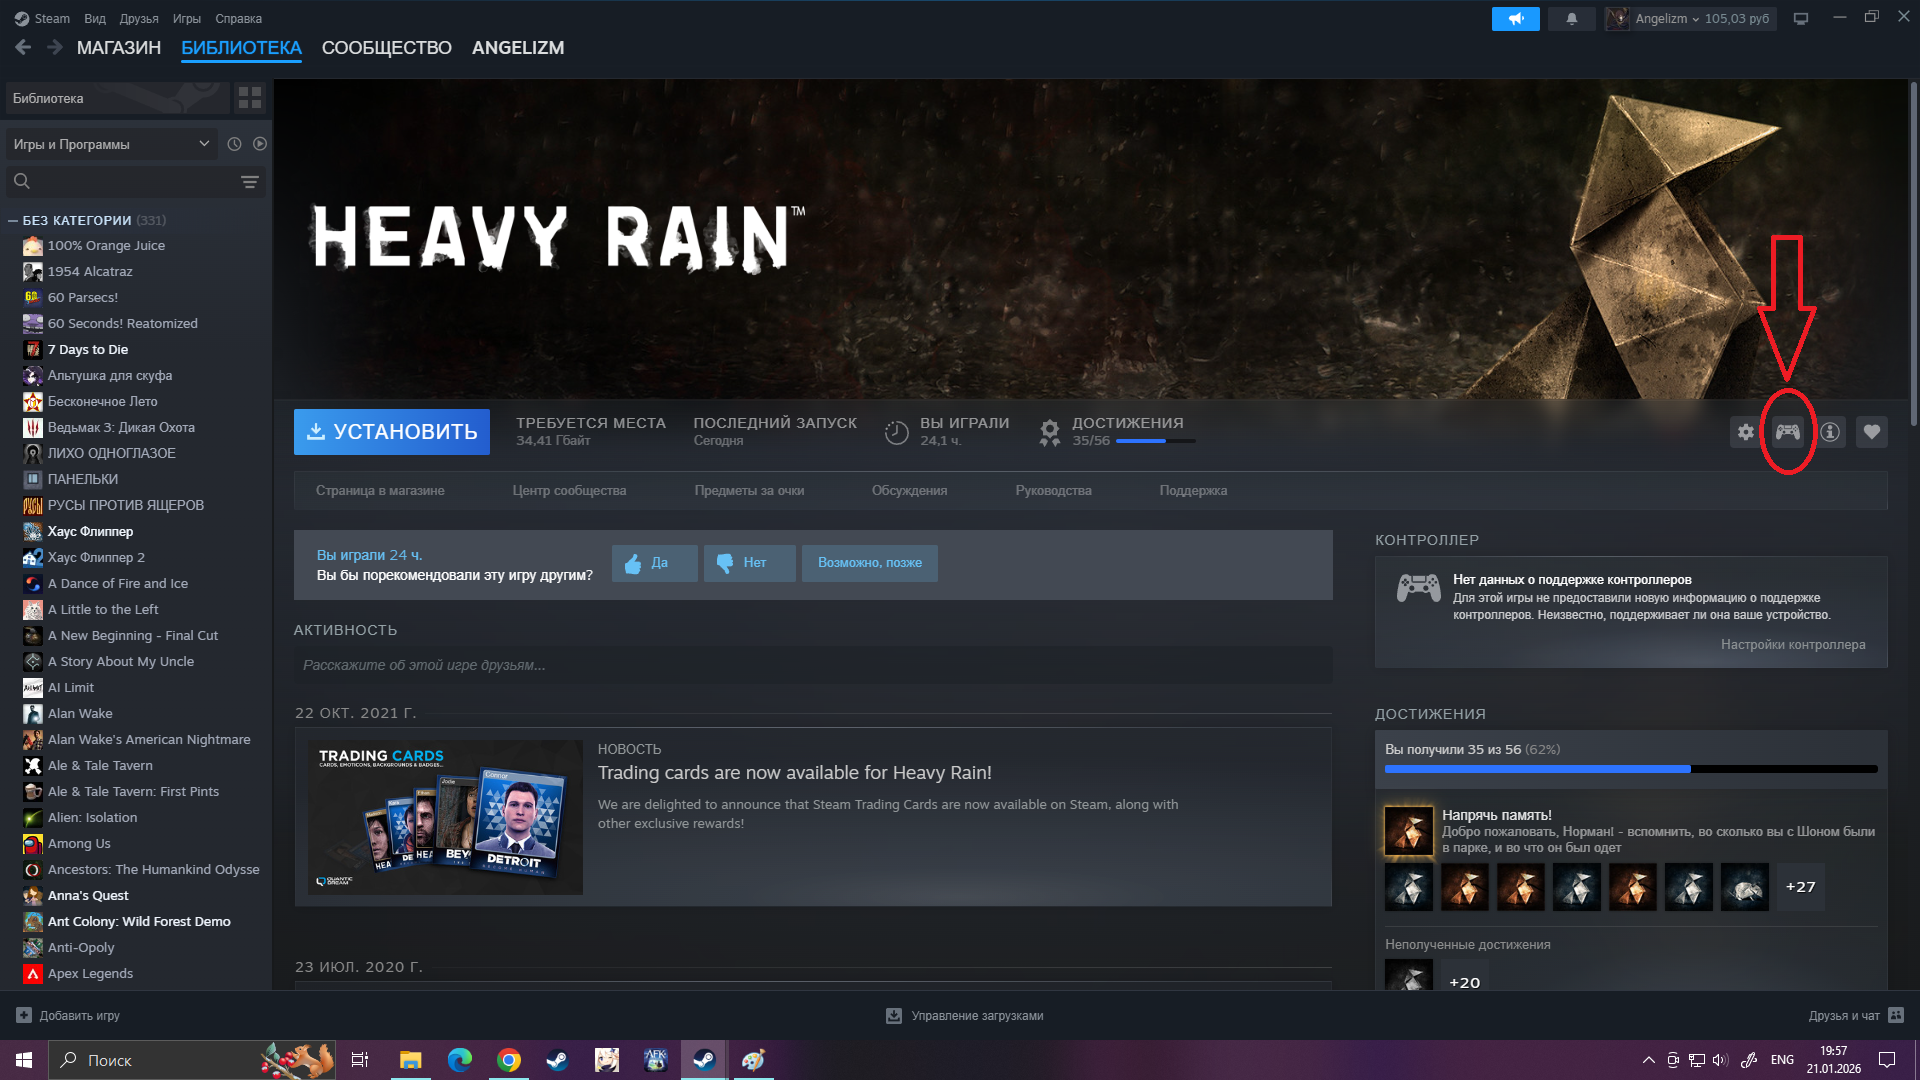Image resolution: width=1920 pixels, height=1080 pixels.
Task: Switch library to grid view icon
Action: click(x=250, y=98)
